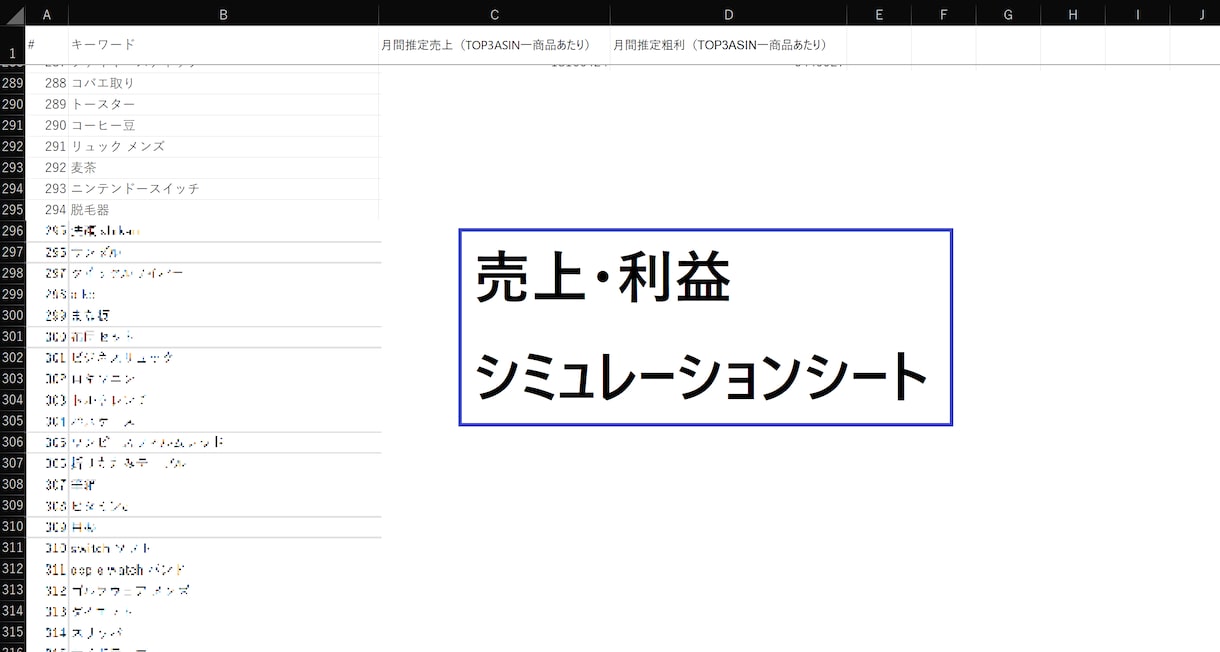Click row header 298
1220x652 pixels.
[x=13, y=273]
